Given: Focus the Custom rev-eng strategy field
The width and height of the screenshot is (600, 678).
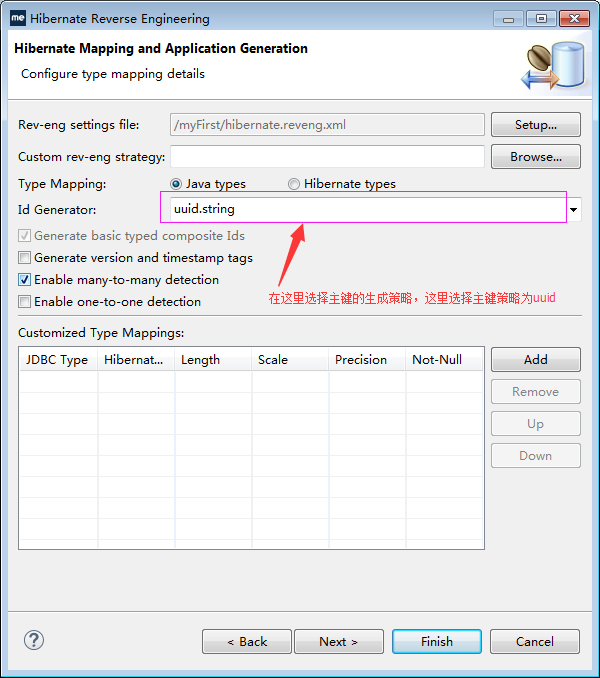Looking at the screenshot, I should click(327, 157).
